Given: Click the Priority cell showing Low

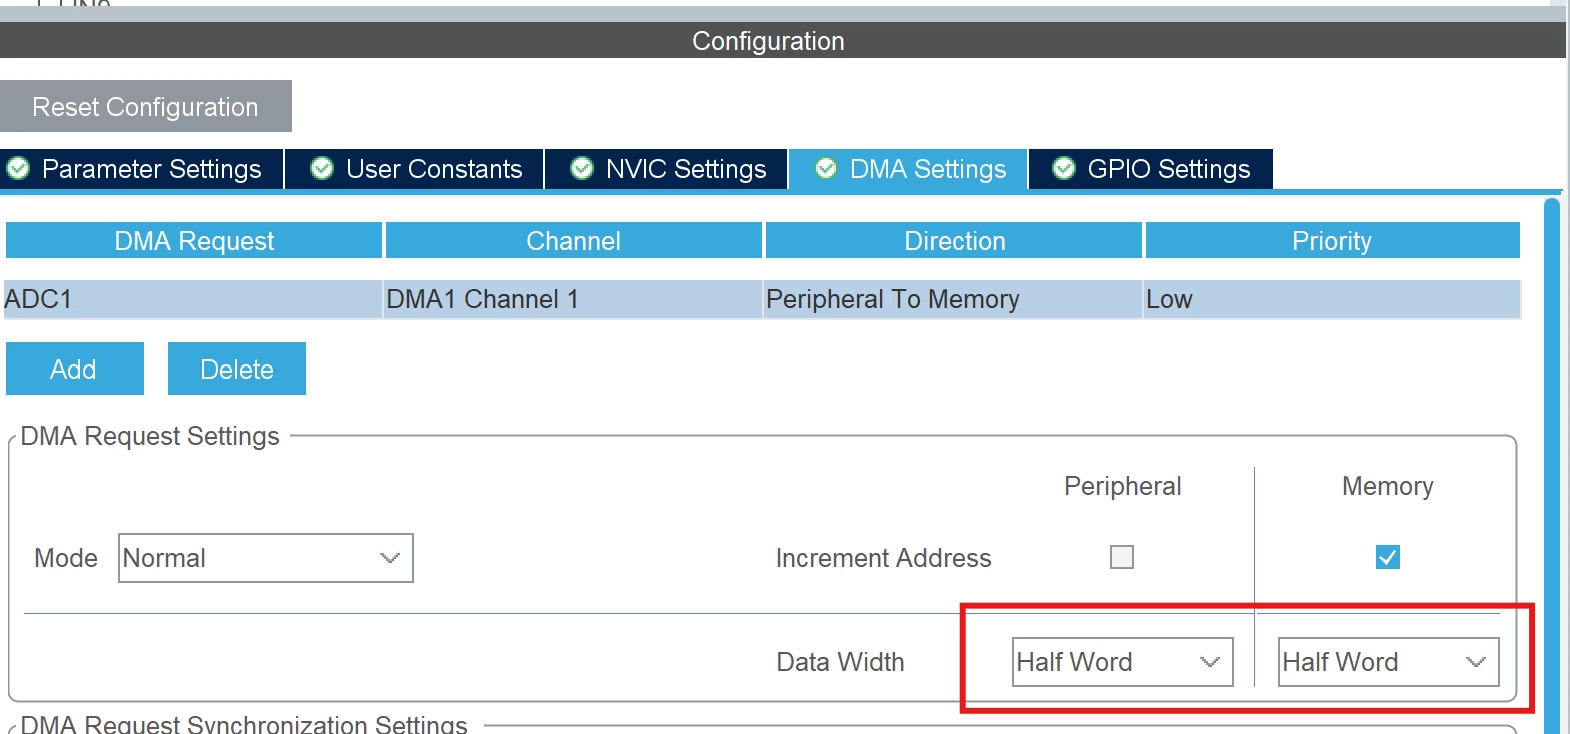Looking at the screenshot, I should (1332, 299).
